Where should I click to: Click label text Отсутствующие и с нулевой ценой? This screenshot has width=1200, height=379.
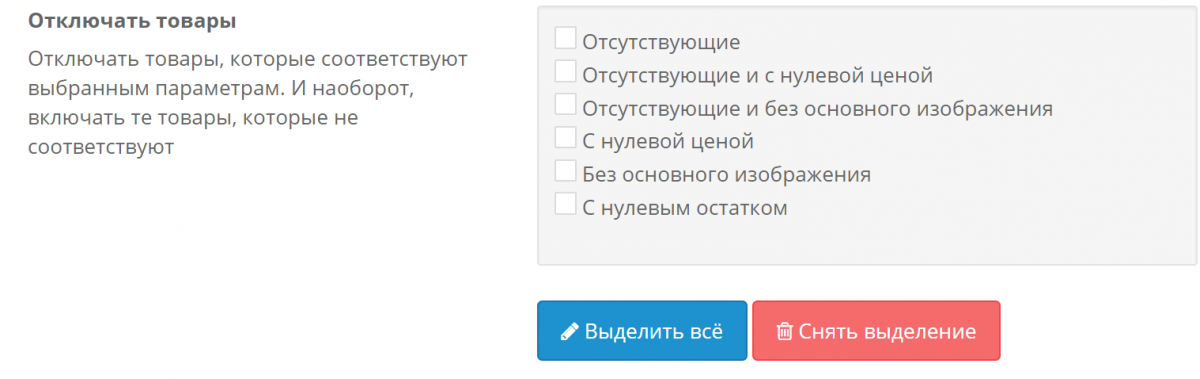point(757,75)
